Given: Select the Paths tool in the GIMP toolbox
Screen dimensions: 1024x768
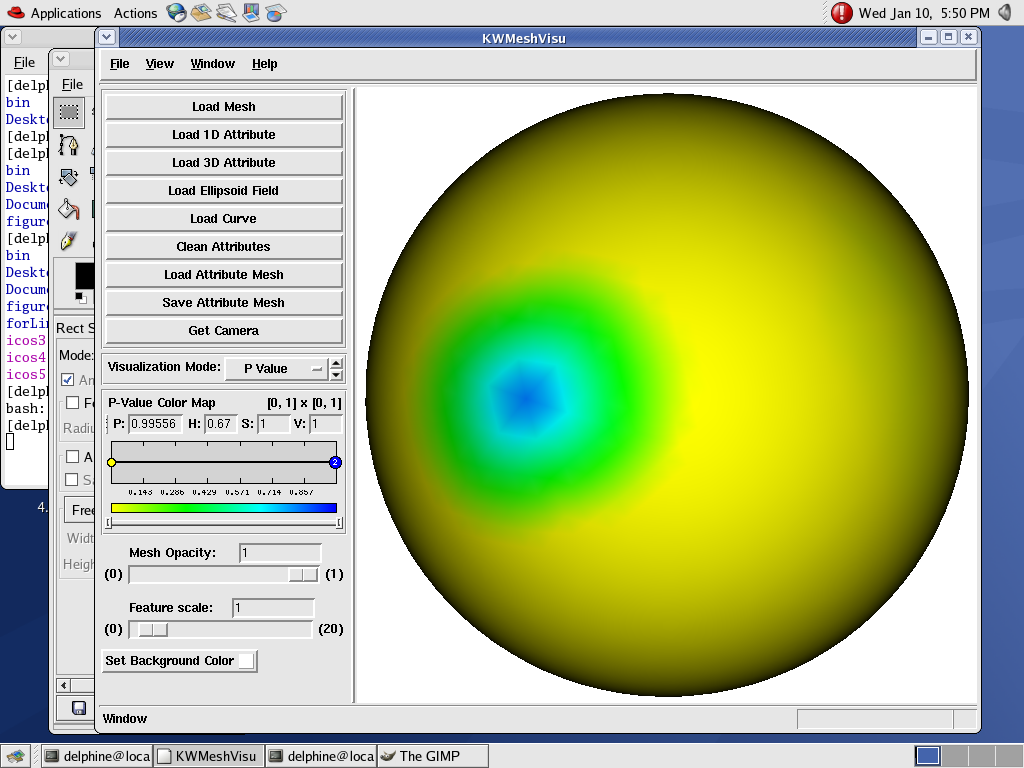Looking at the screenshot, I should pos(68,145).
